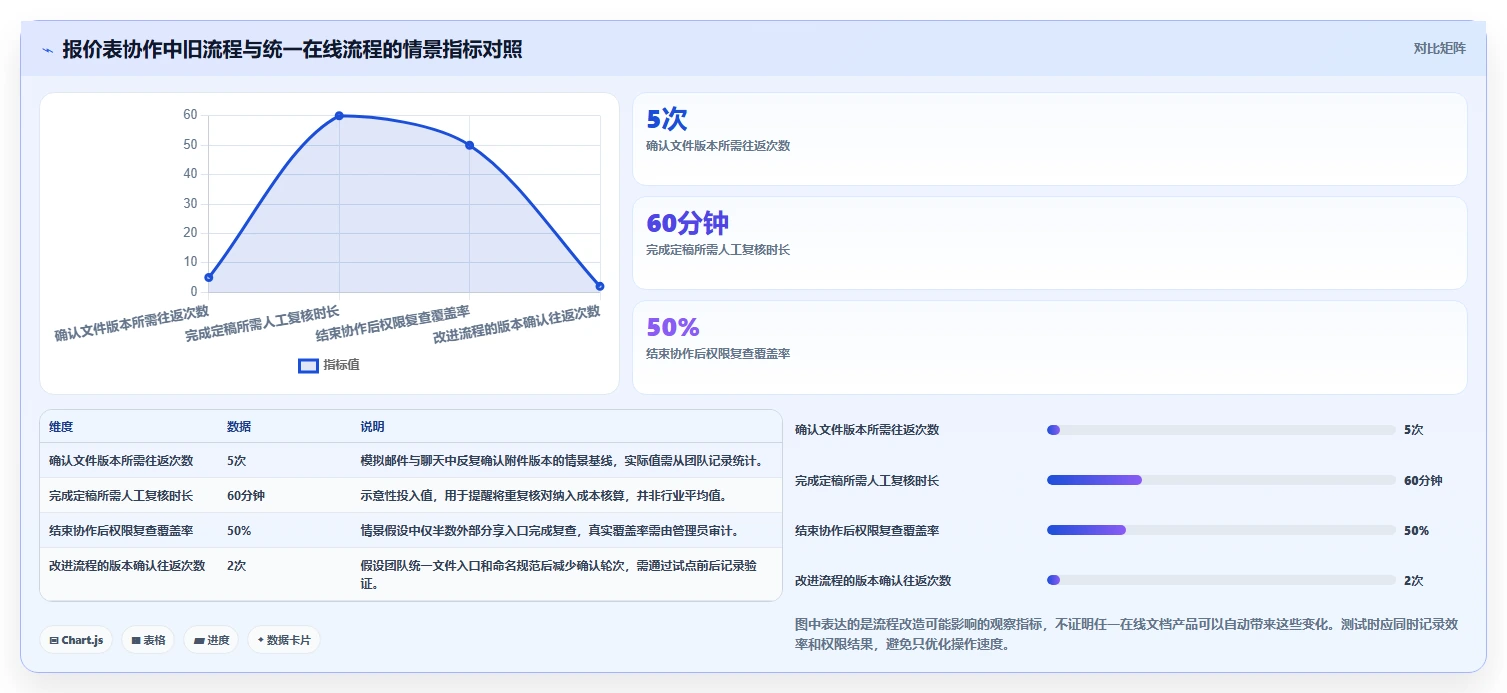This screenshot has height=693, width=1507.
Task: Click table cell 结束协作后权限复查覆盖率
Action: 121,530
